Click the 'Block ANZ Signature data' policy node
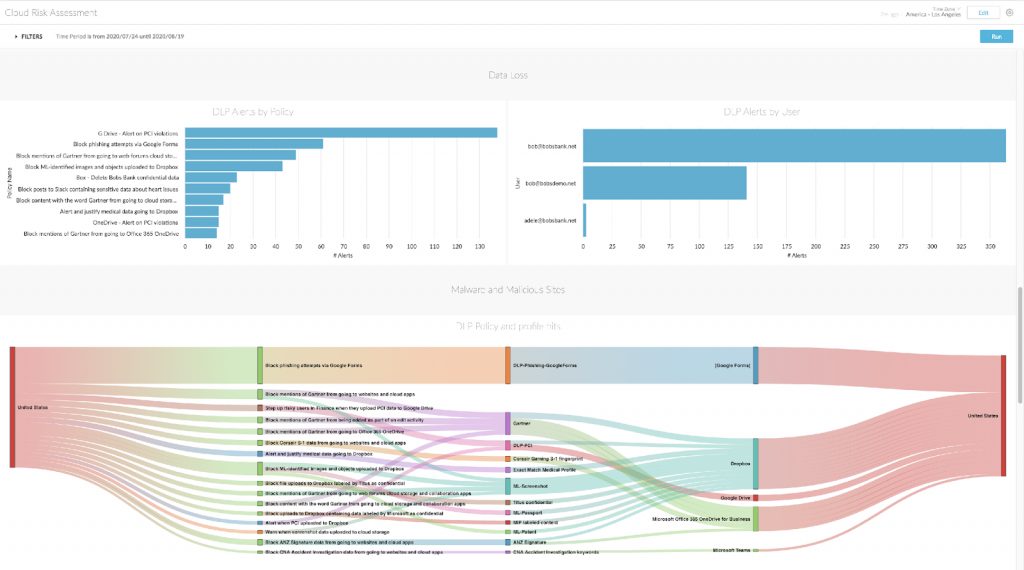This screenshot has width=1024, height=570. pyautogui.click(x=260, y=542)
